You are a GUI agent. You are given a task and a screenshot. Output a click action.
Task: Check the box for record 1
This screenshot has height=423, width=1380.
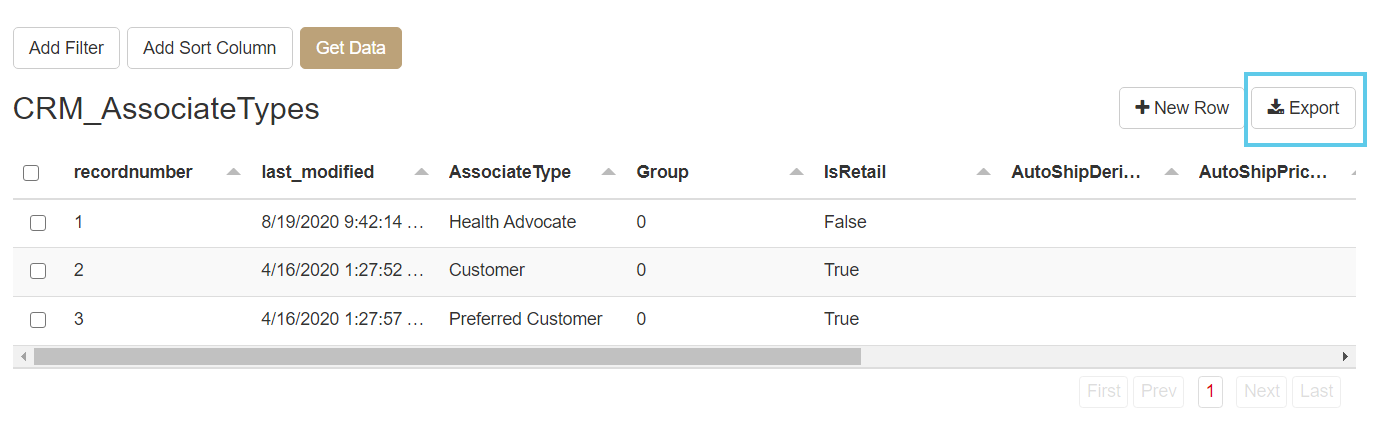[38, 223]
